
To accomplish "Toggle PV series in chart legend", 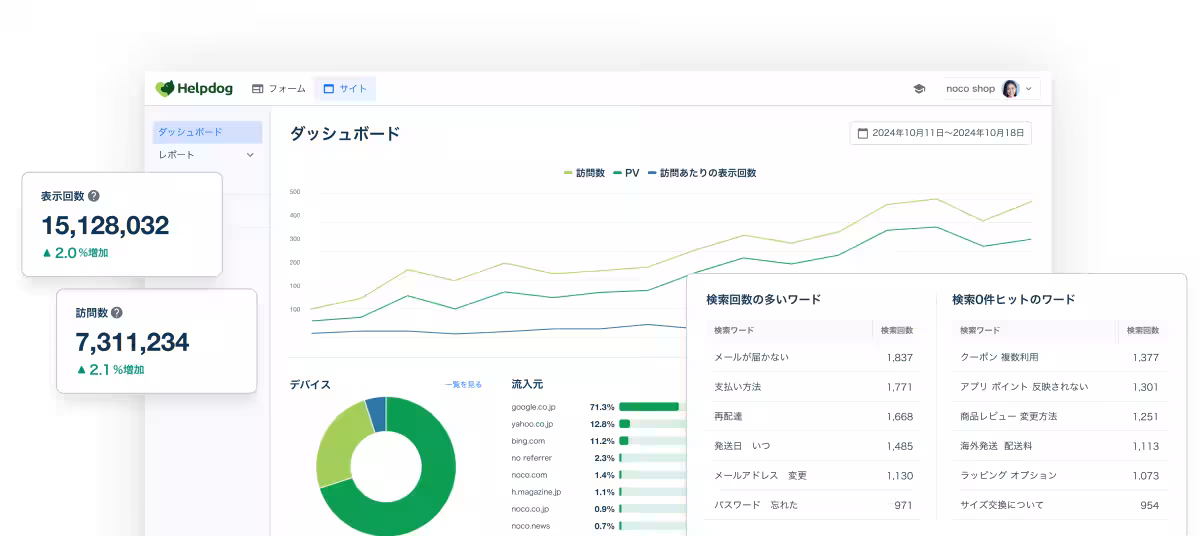I will point(626,173).
